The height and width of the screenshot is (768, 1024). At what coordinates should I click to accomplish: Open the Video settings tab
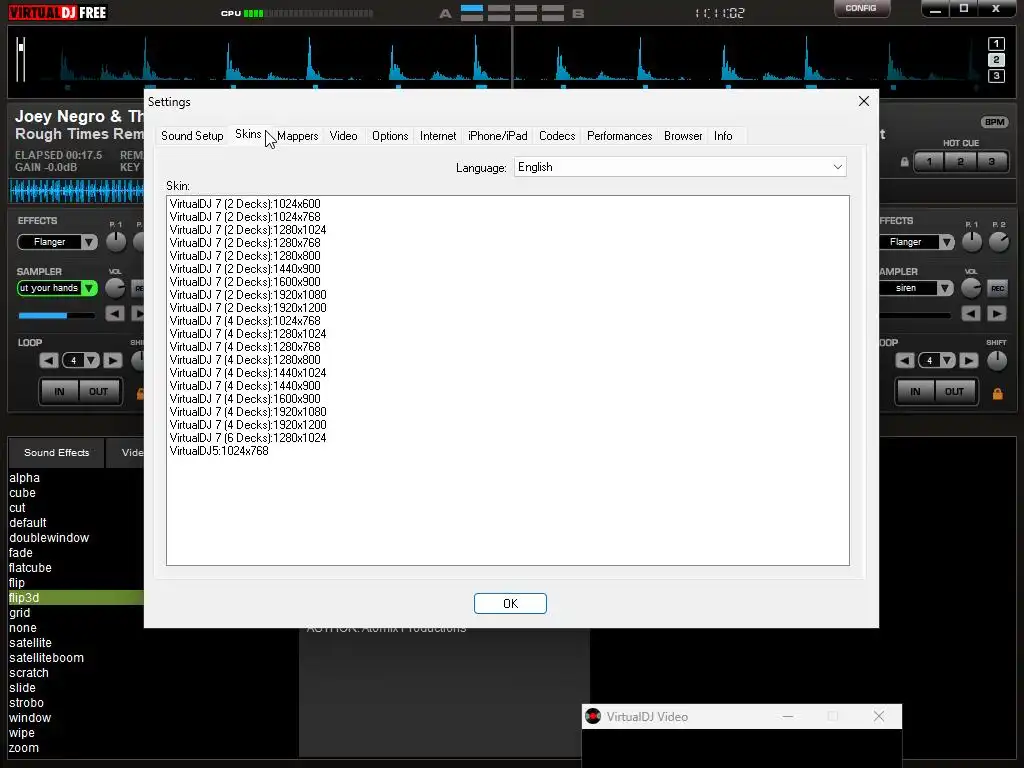point(344,136)
